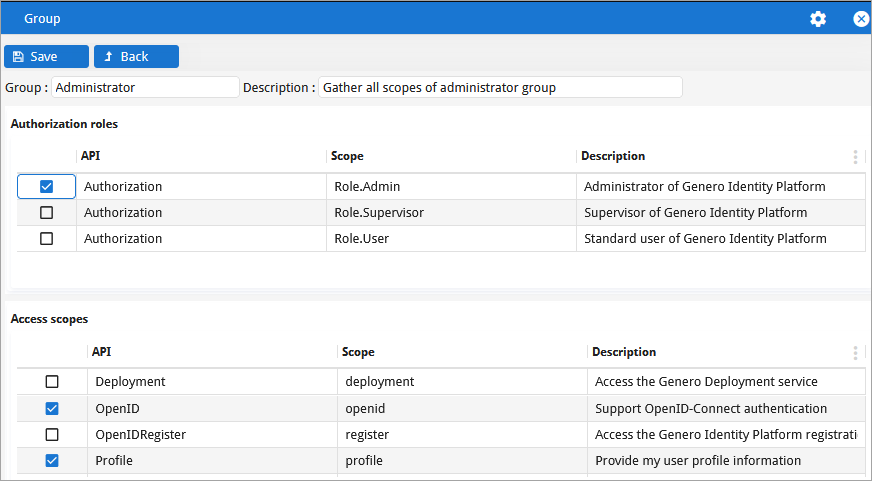Click the Group name input field
Viewport: 872px width, 481px height.
145,87
